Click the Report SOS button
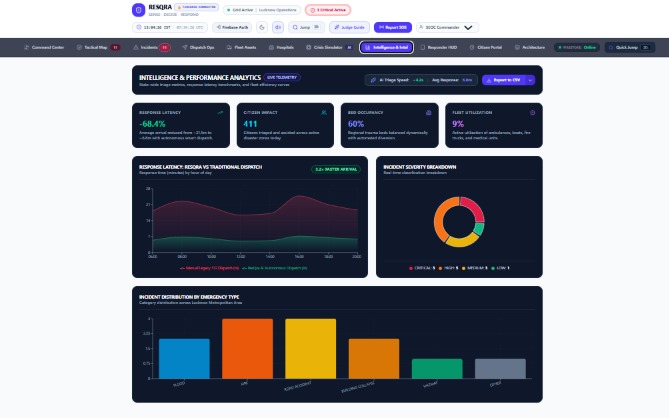Image resolution: width=669 pixels, height=418 pixels. pos(393,27)
